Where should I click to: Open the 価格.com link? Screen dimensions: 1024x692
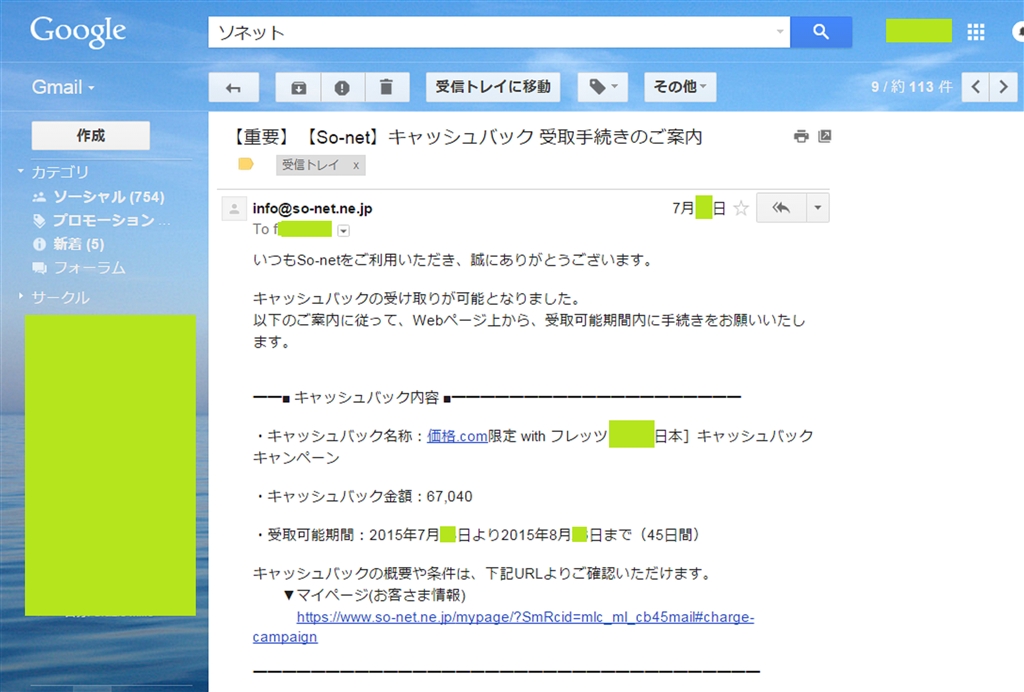point(457,436)
